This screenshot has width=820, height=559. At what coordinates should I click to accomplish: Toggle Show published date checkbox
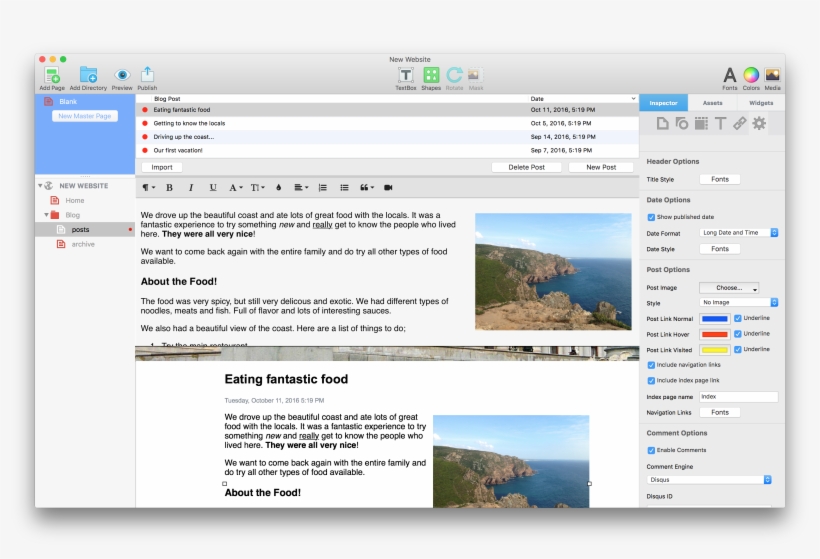651,217
